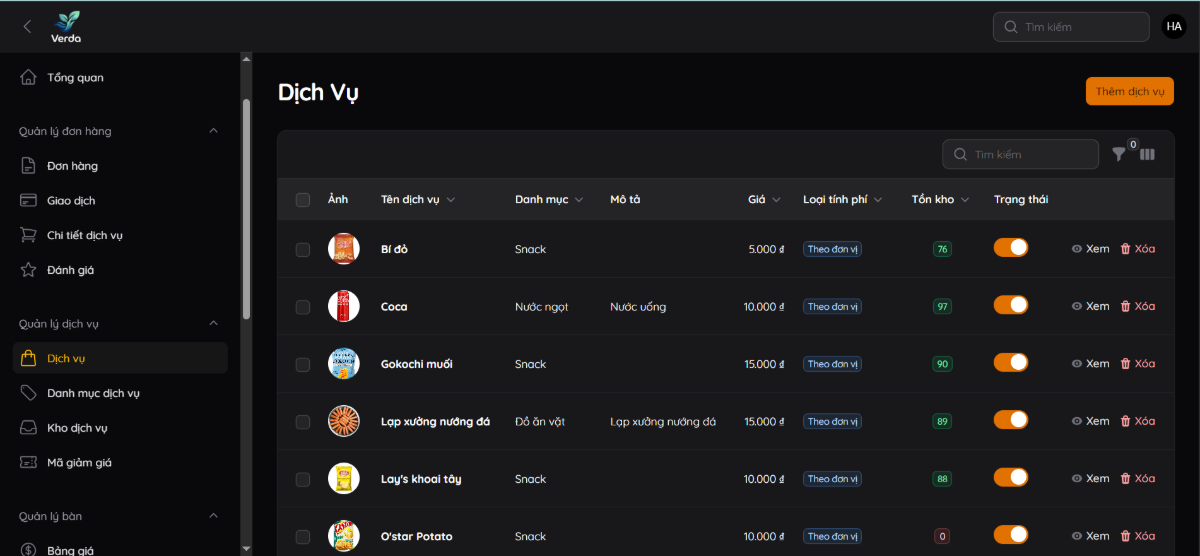Delete the Coca row with Xóa
Image resolution: width=1200 pixels, height=556 pixels.
(x=1137, y=306)
